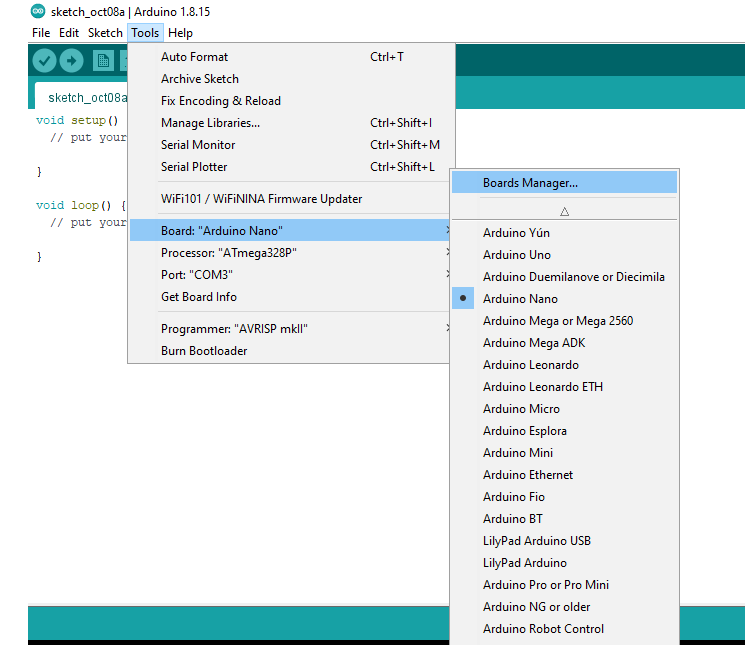Select the Arduino Yún board
Screen dimensions: 745x645
pyautogui.click(x=564, y=233)
